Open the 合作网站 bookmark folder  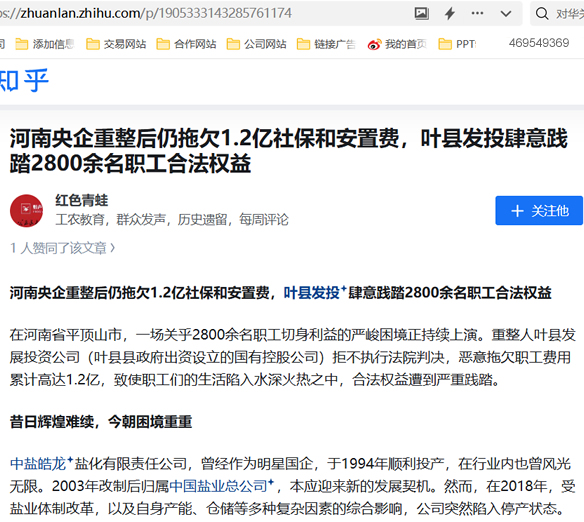[186, 44]
